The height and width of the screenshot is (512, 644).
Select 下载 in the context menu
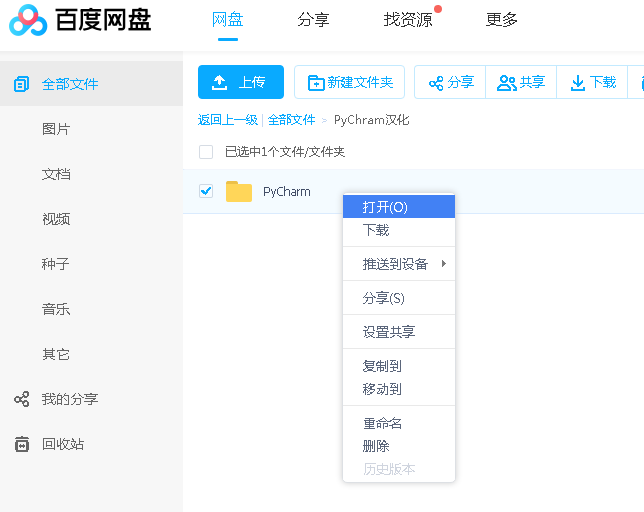pos(399,230)
